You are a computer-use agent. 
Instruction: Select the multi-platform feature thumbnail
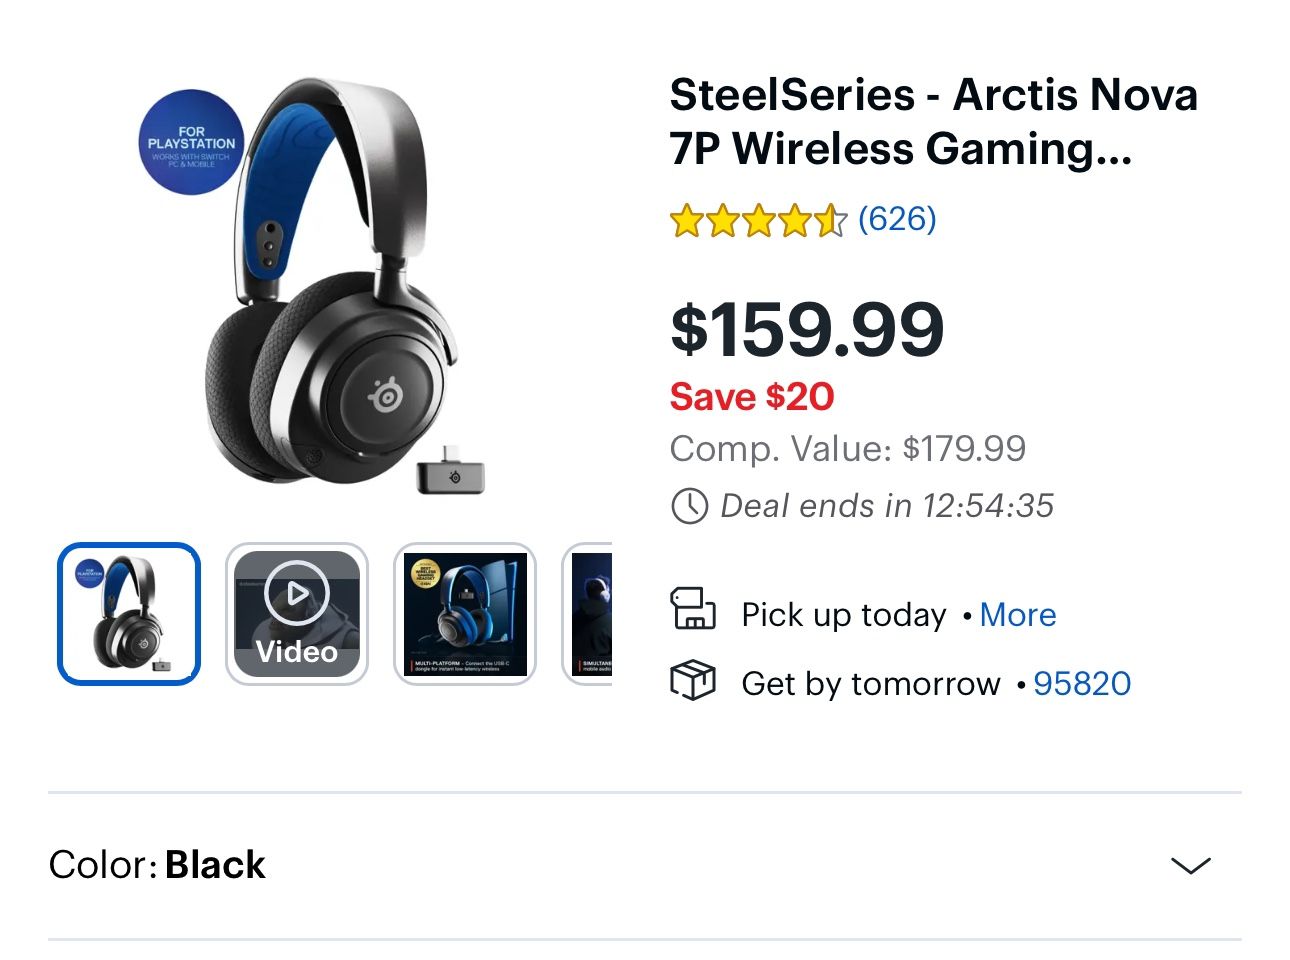tap(464, 613)
